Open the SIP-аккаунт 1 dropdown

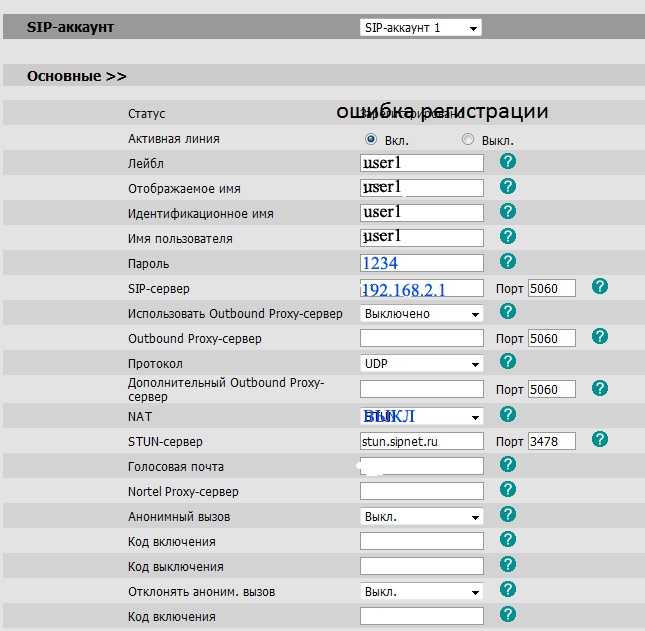click(x=421, y=28)
